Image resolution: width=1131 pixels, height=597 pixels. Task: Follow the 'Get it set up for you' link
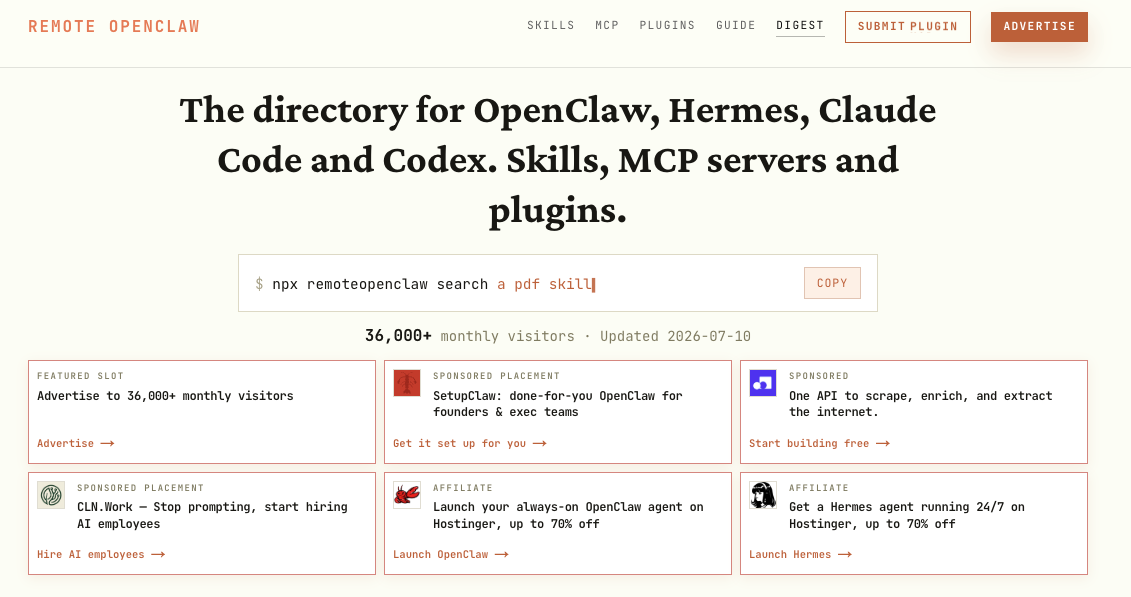470,443
